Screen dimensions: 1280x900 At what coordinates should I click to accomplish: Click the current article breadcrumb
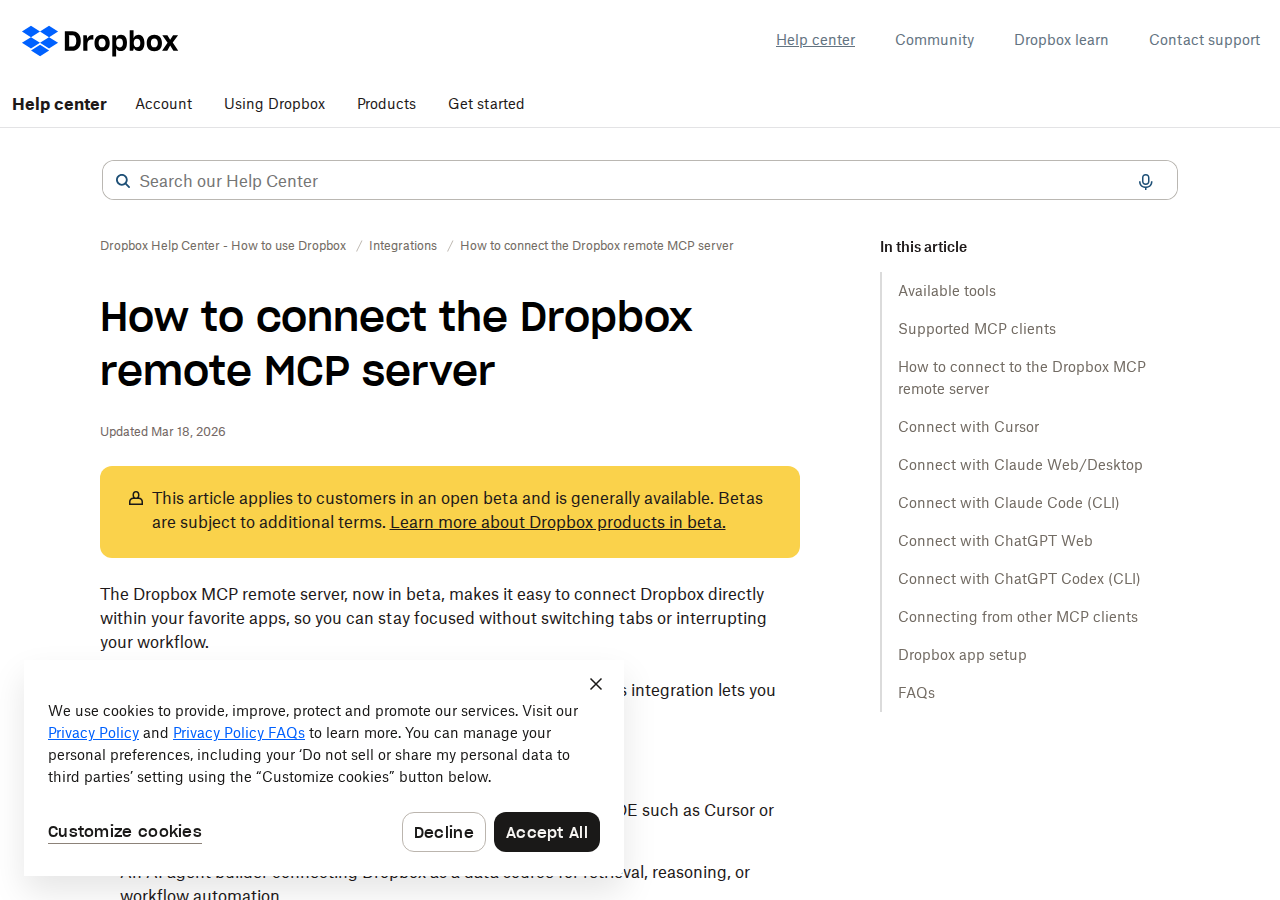point(597,246)
